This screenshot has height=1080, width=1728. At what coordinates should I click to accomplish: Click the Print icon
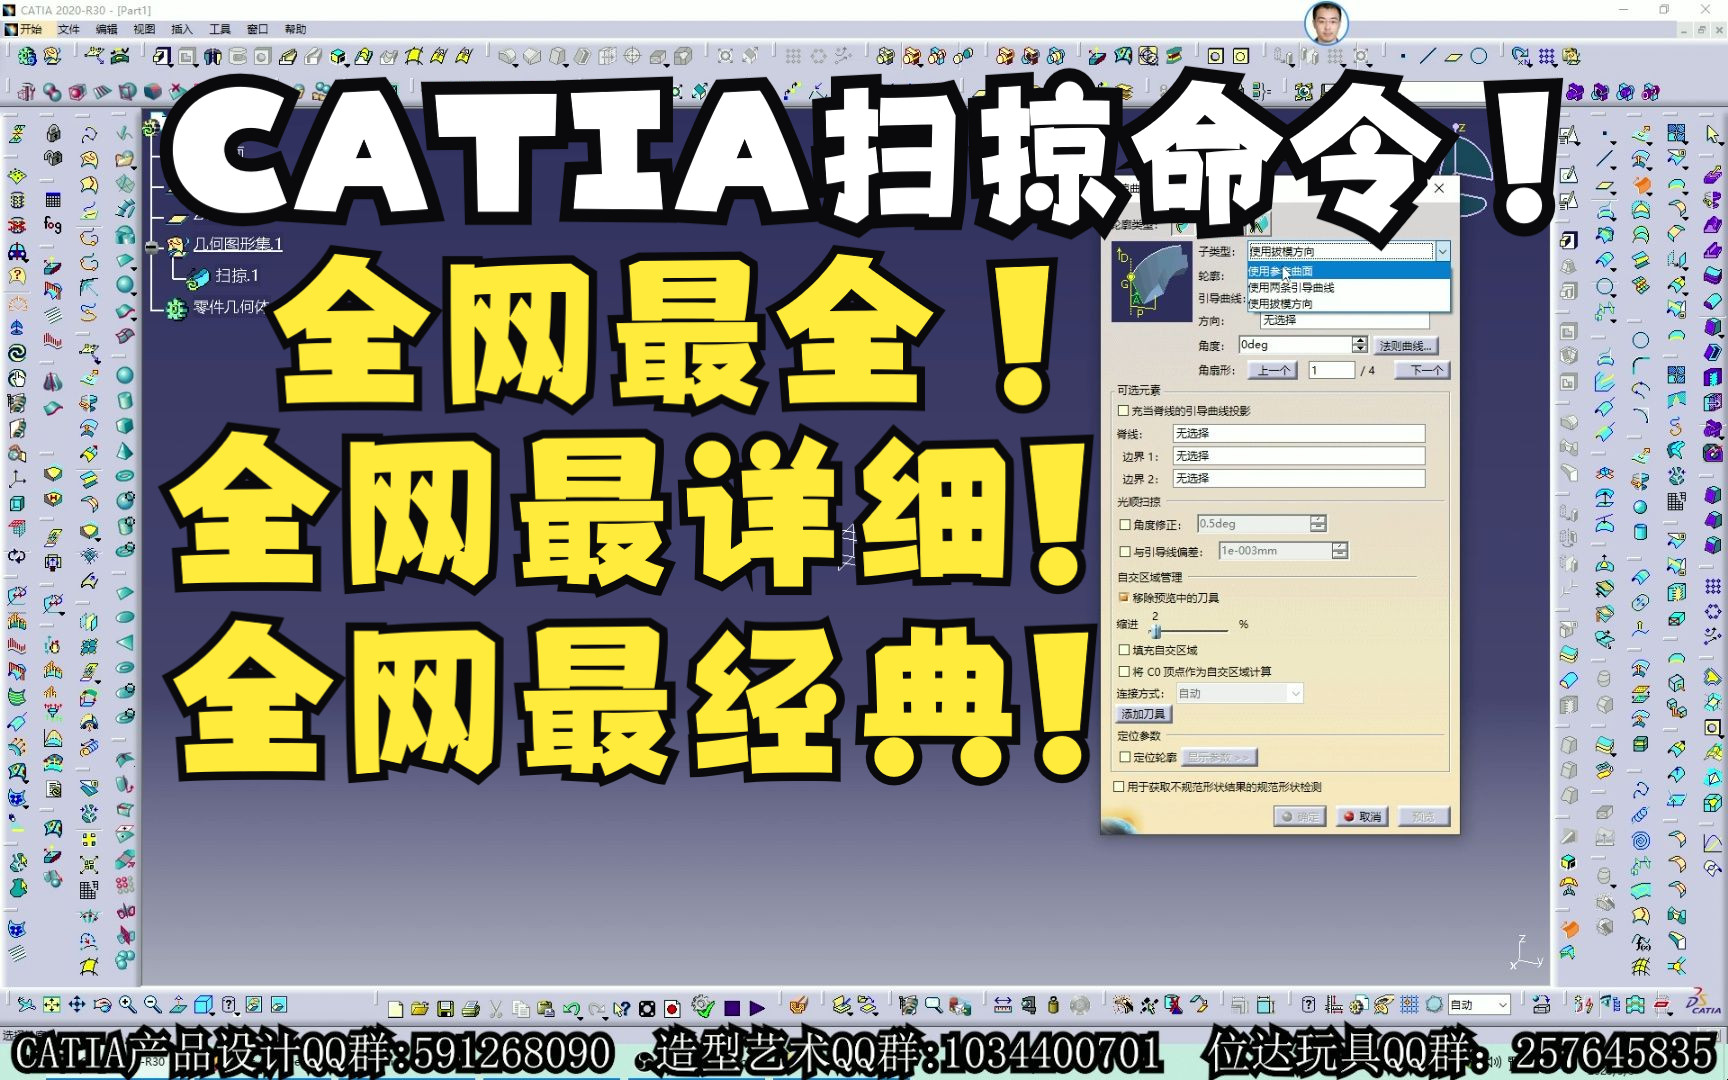tap(471, 1008)
